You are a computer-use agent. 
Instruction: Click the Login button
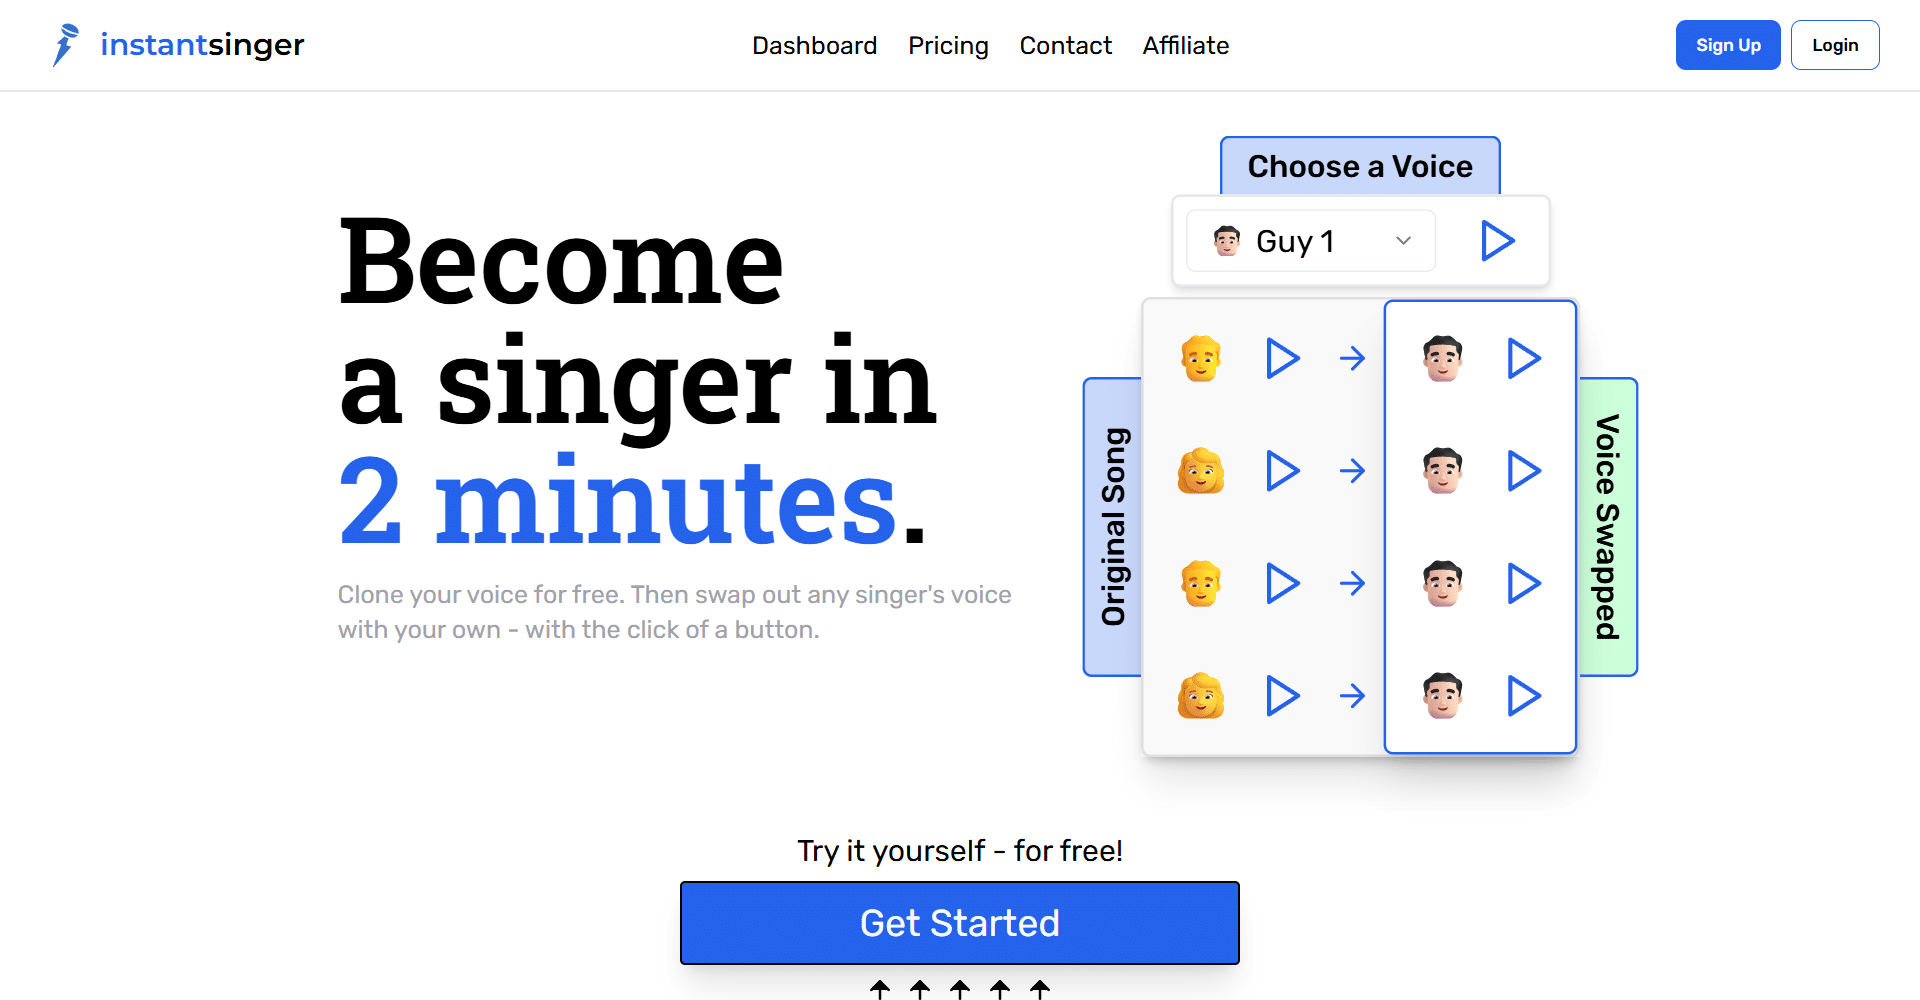pos(1835,45)
